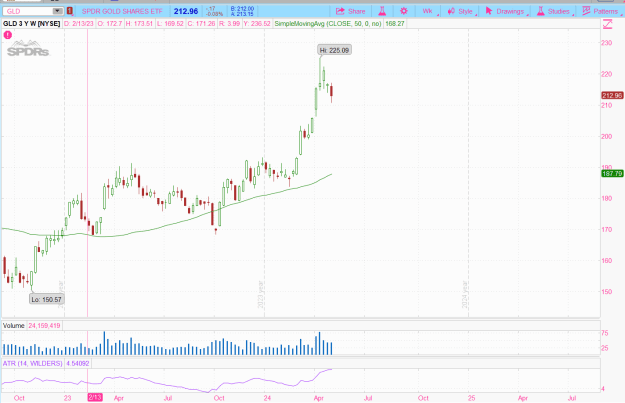Screen dimensions: 625x403
Task: Open chart settings gear icon
Action: [x=403, y=11]
